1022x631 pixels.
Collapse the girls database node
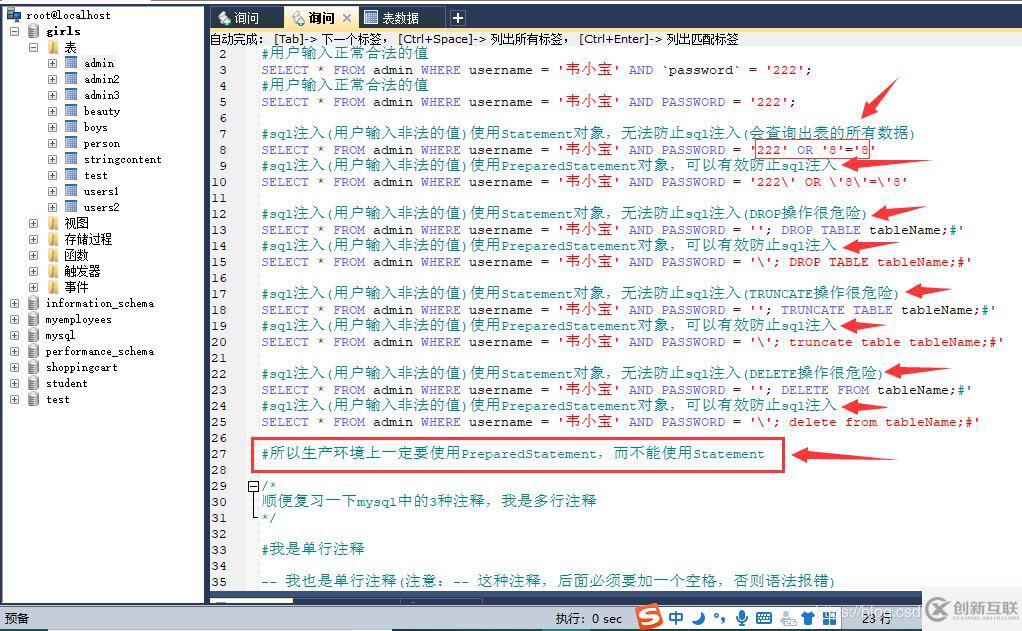point(14,31)
